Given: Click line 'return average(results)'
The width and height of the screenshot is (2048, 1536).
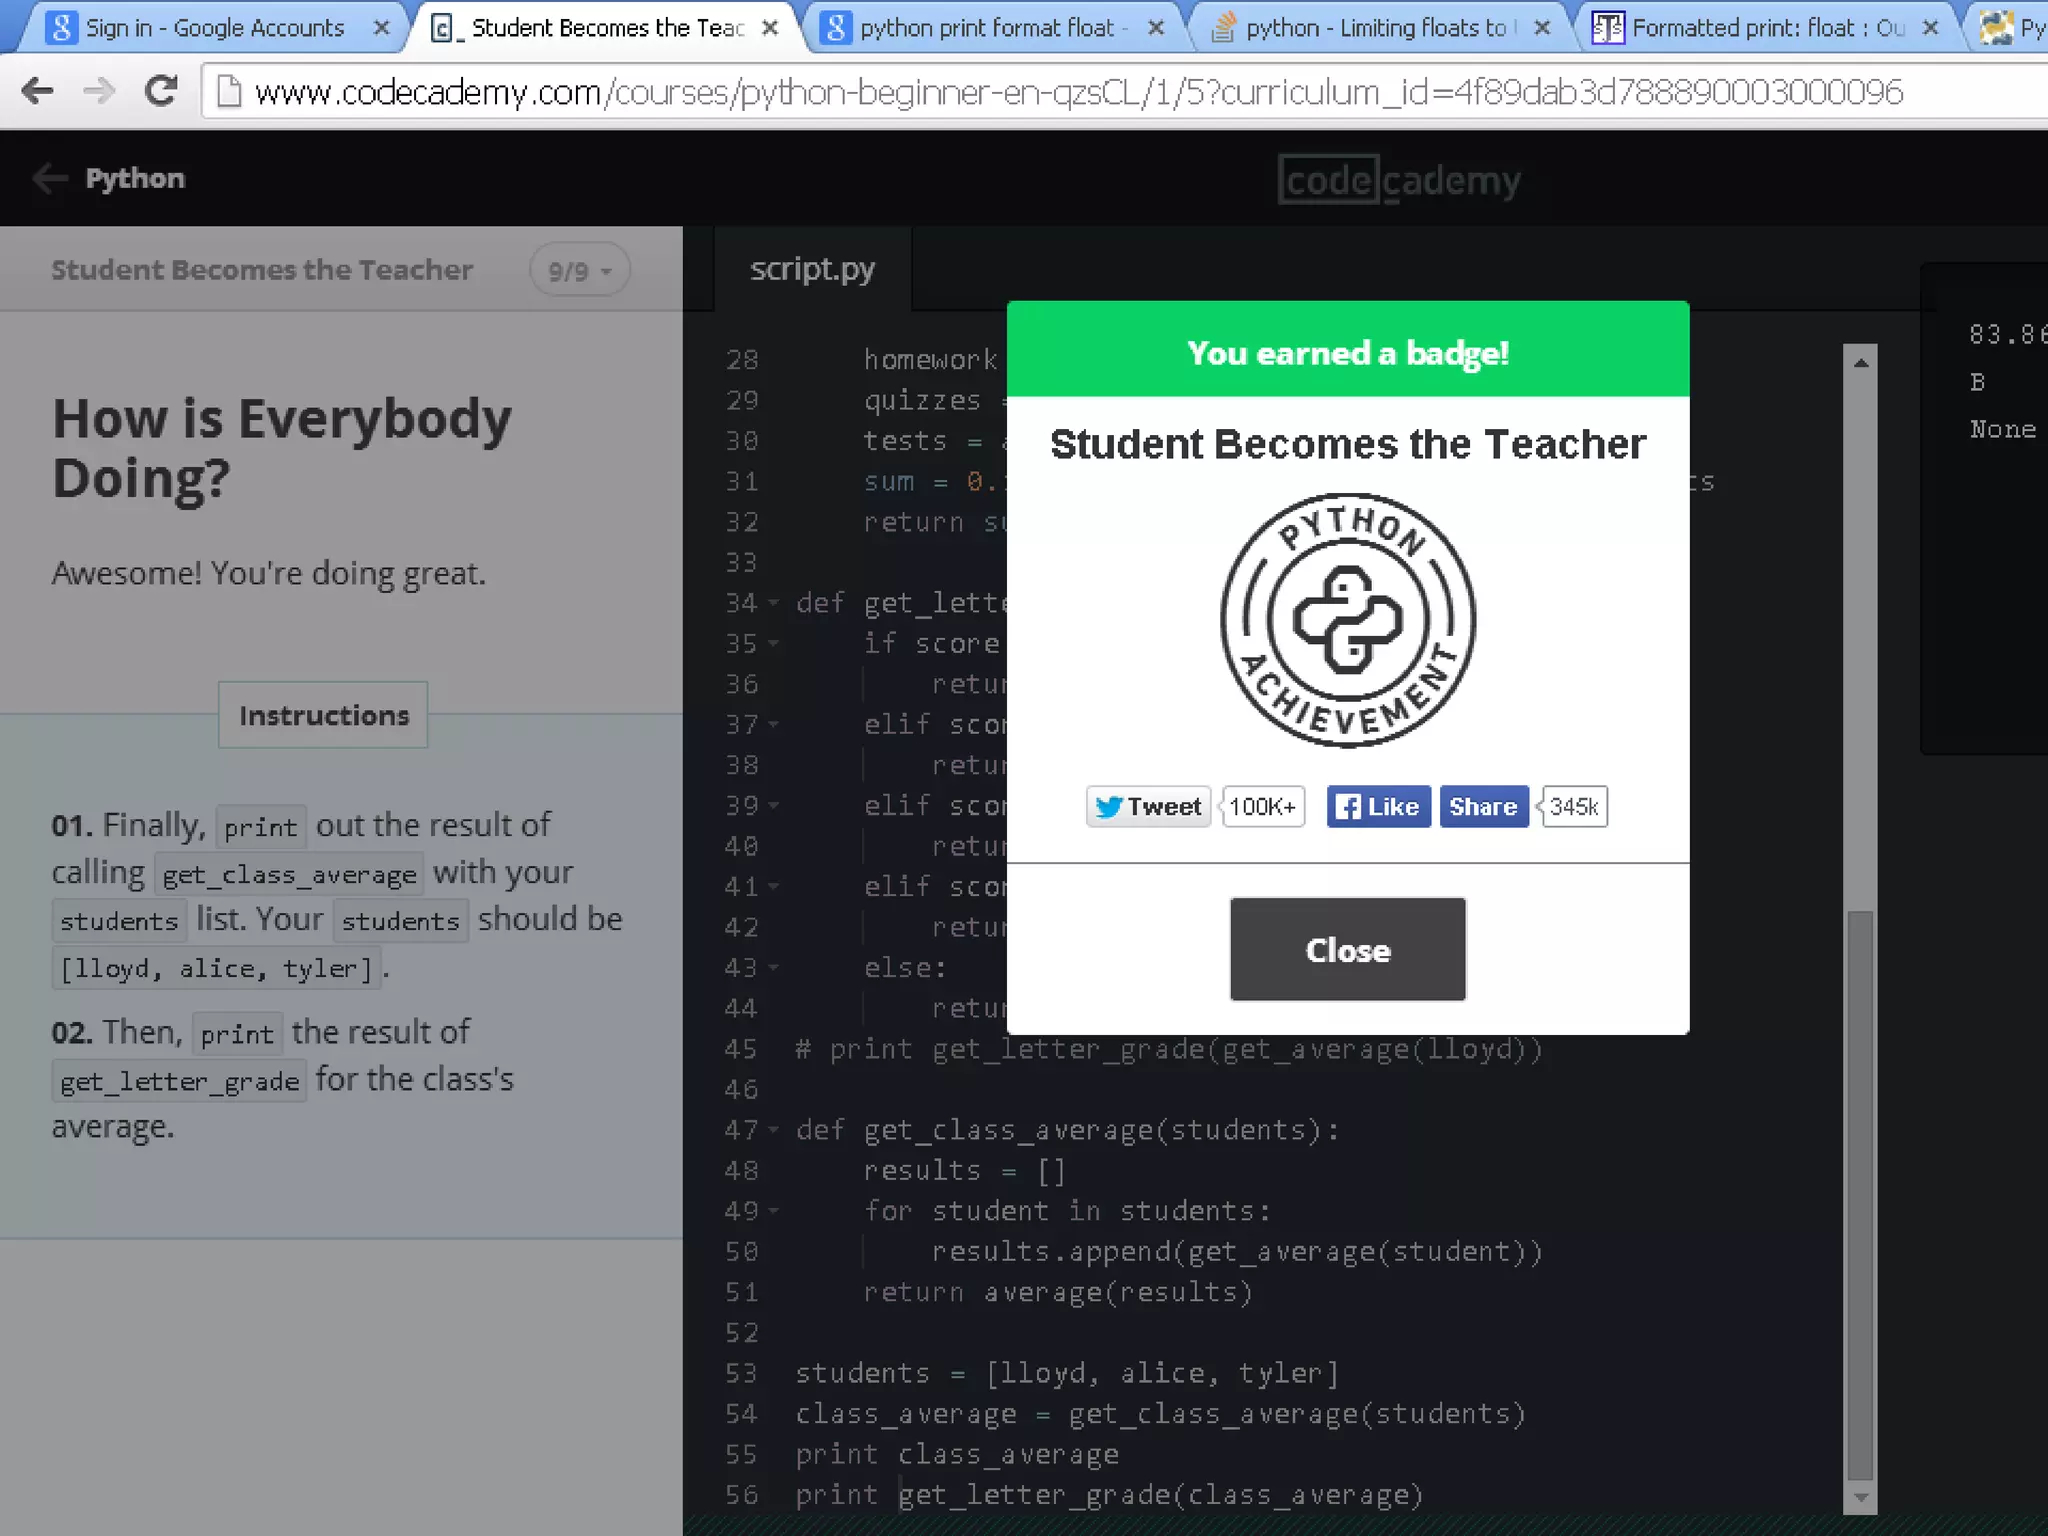Looking at the screenshot, I should tap(1058, 1292).
